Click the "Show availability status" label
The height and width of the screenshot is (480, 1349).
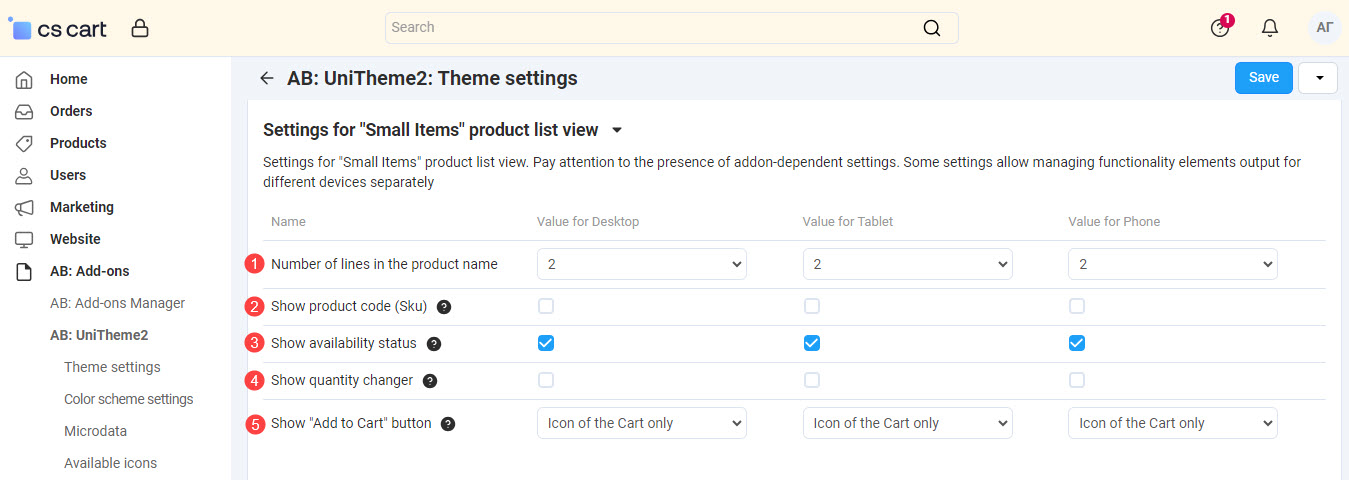pos(344,343)
